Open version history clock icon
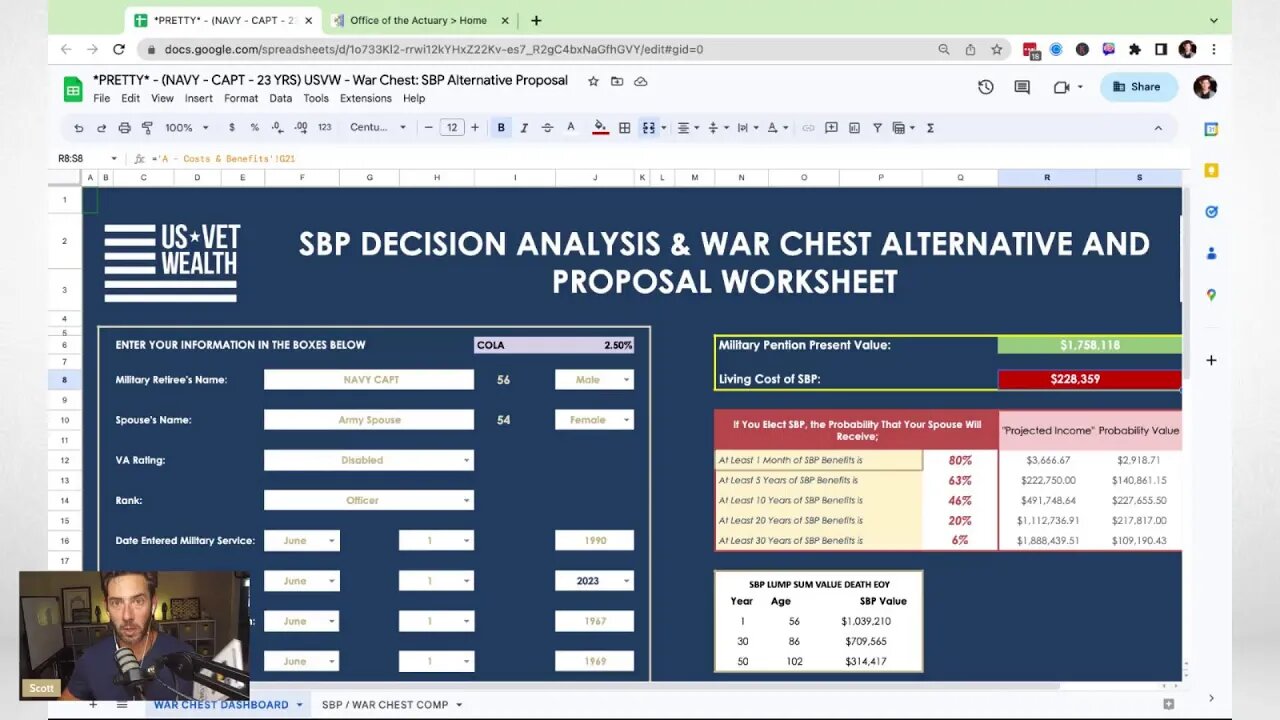This screenshot has width=1280, height=720. click(986, 87)
